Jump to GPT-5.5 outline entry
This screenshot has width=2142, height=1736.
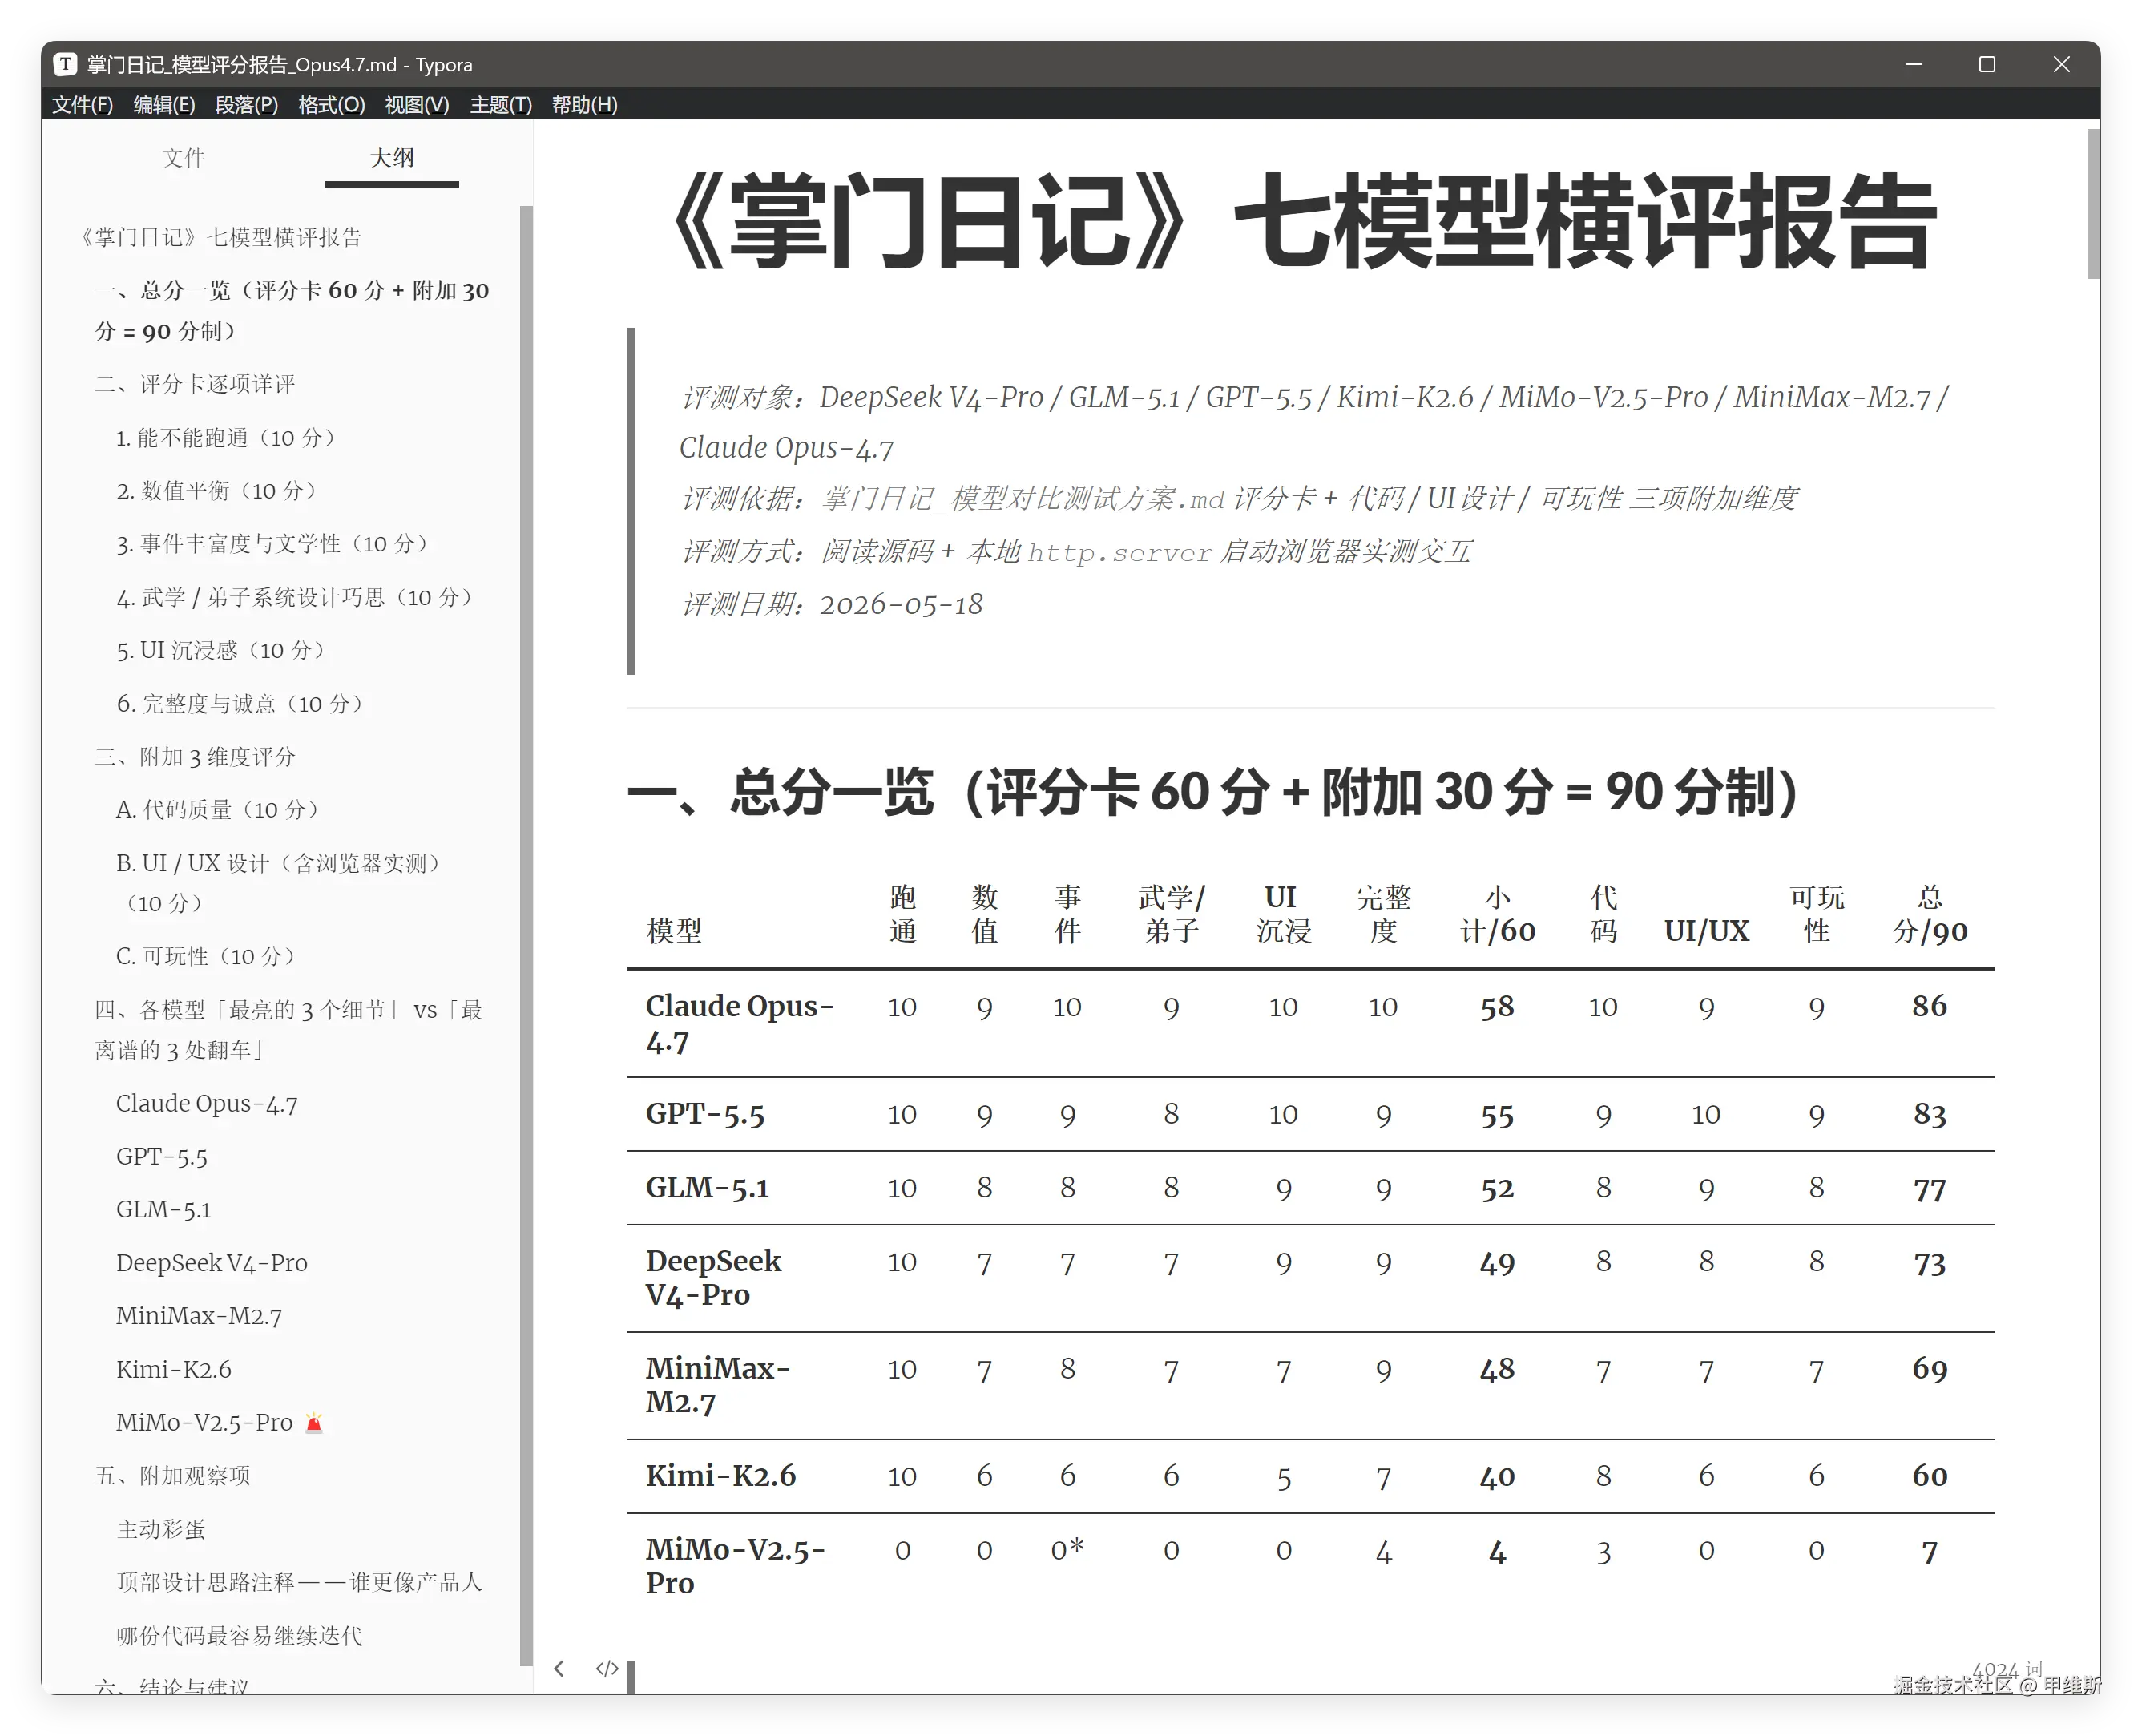pyautogui.click(x=161, y=1156)
